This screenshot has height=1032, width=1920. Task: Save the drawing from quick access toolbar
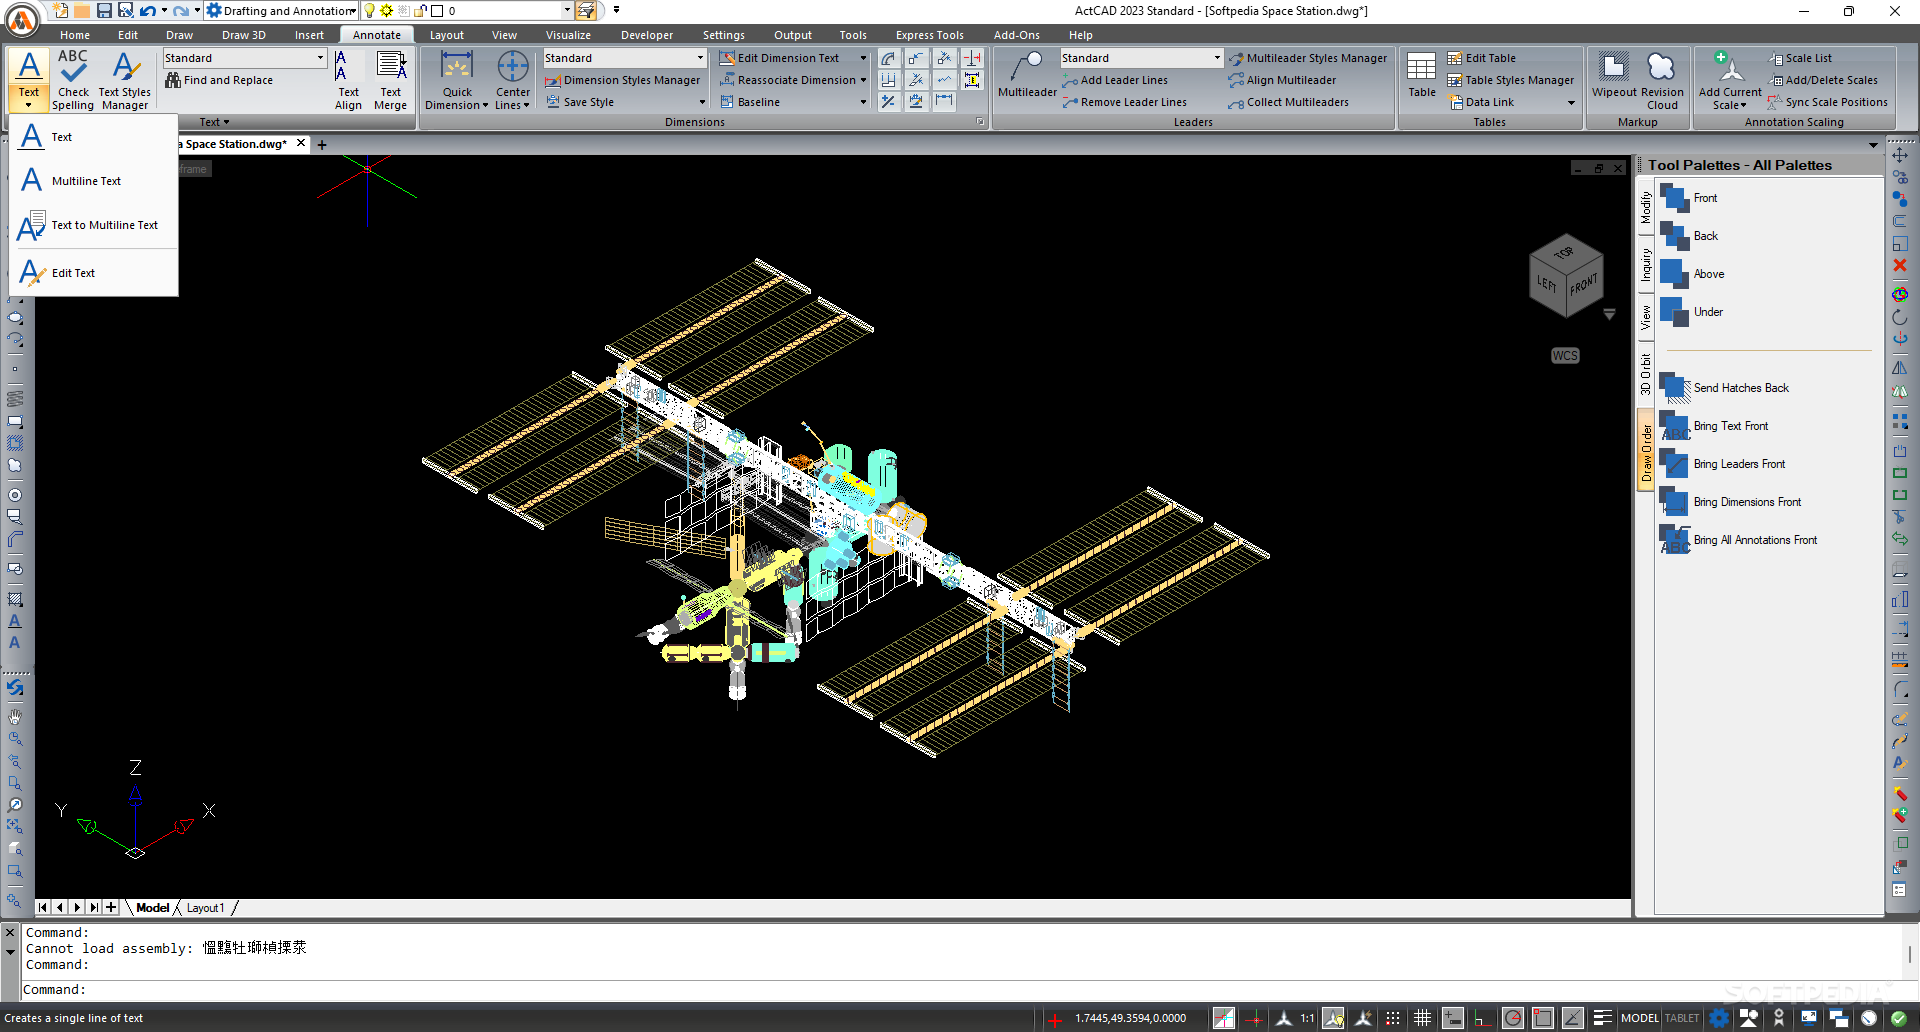(103, 11)
